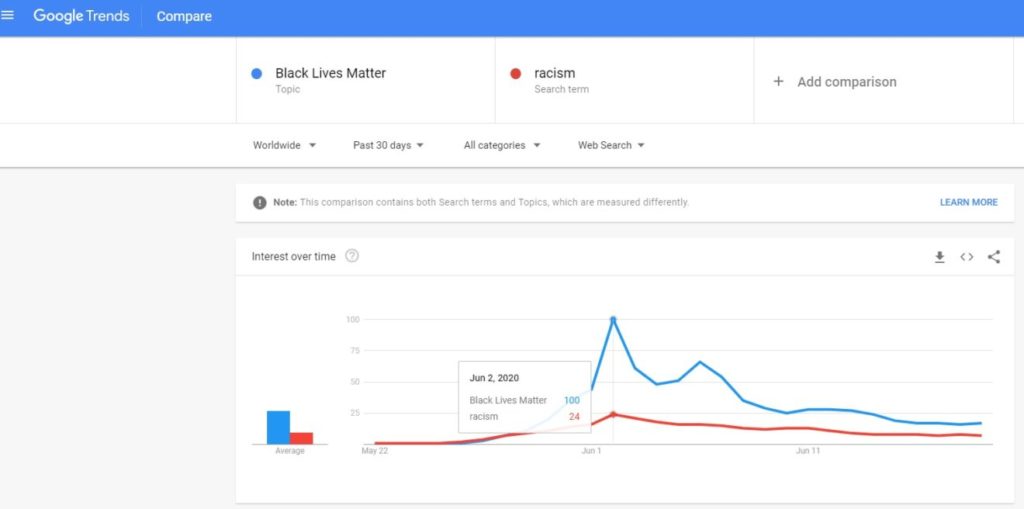The width and height of the screenshot is (1024, 509).
Task: Click the Average label under the bars
Action: tap(289, 451)
